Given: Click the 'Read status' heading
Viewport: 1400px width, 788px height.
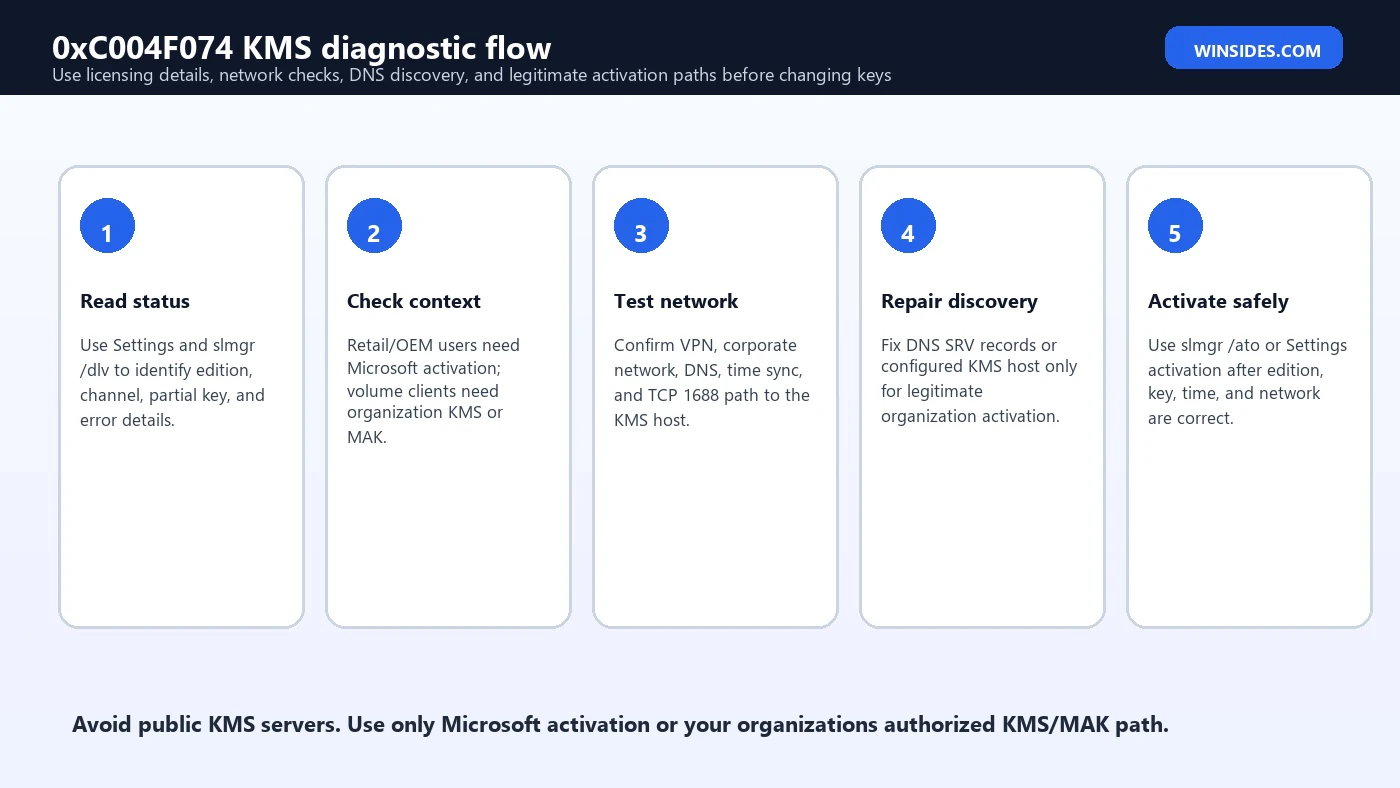Looking at the screenshot, I should click(x=135, y=301).
